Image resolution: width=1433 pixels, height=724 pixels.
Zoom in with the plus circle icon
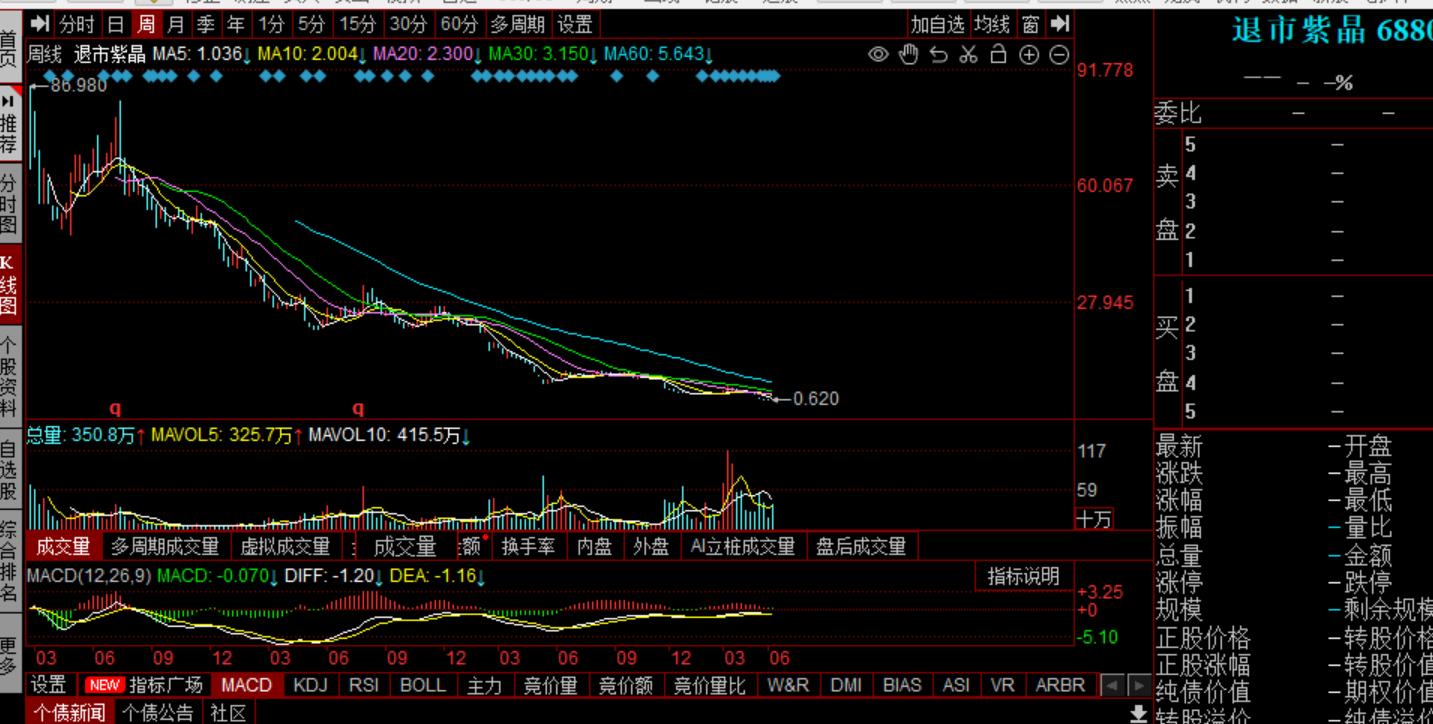tap(1029, 55)
